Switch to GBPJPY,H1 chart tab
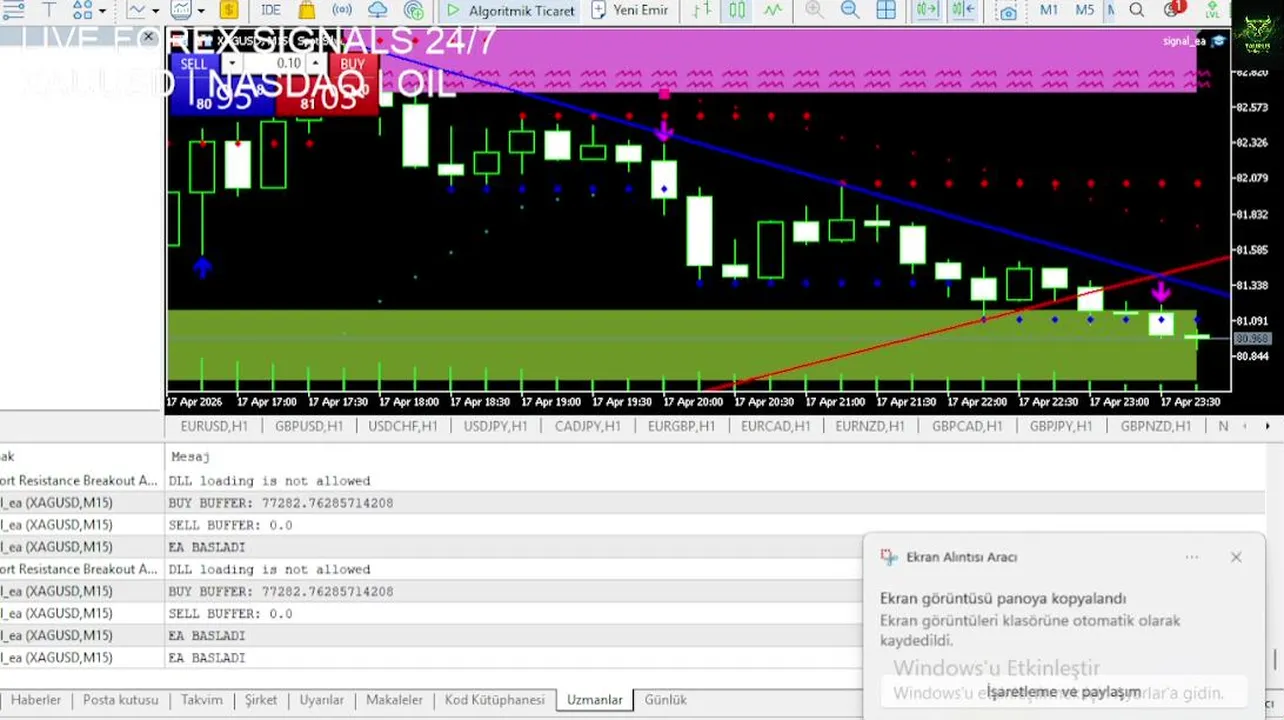Screen dimensions: 1284x720 1060,426
